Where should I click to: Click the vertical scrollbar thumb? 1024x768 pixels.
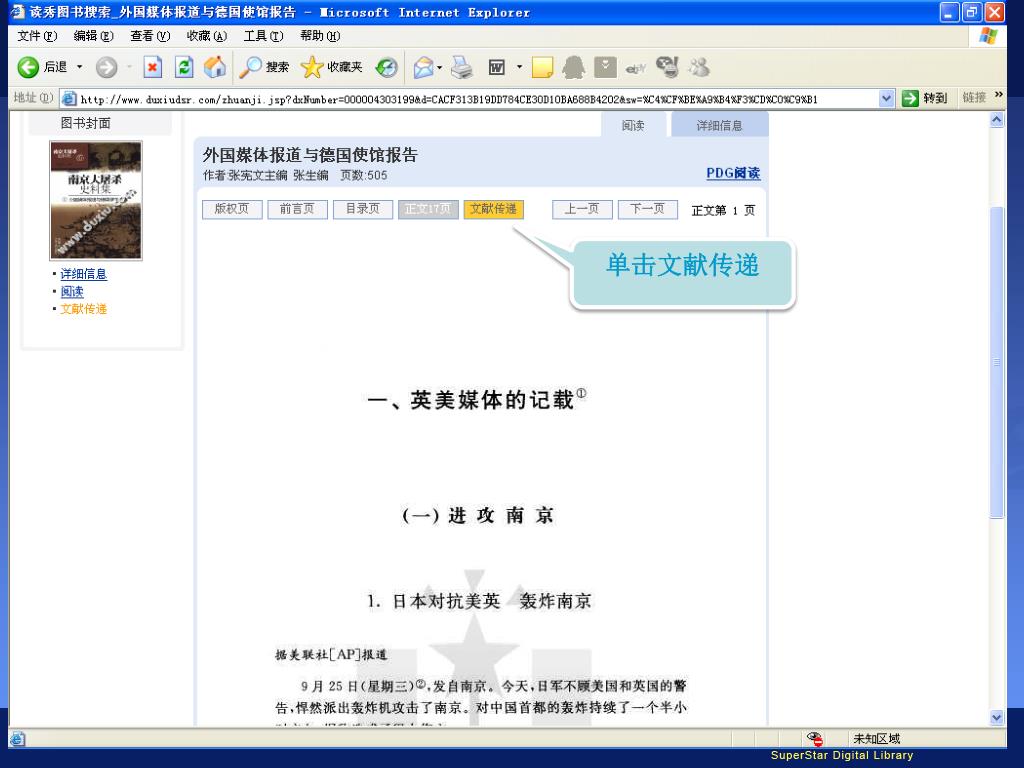(x=997, y=362)
